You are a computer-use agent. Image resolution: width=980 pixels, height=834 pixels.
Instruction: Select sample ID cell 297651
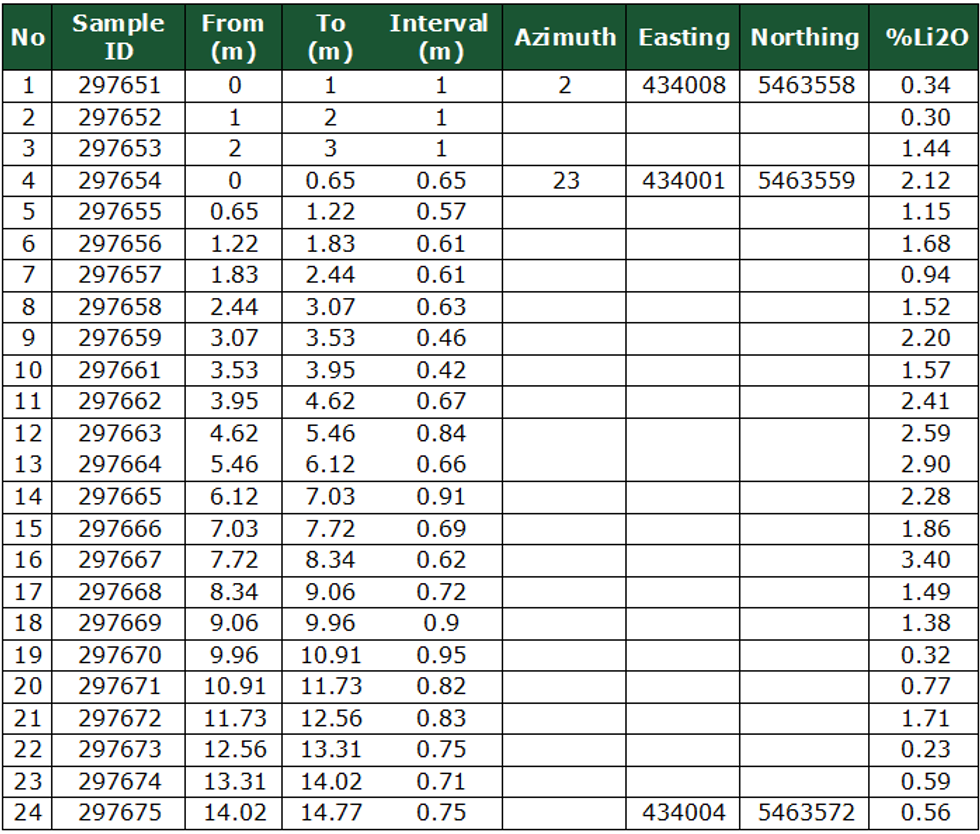tap(119, 86)
